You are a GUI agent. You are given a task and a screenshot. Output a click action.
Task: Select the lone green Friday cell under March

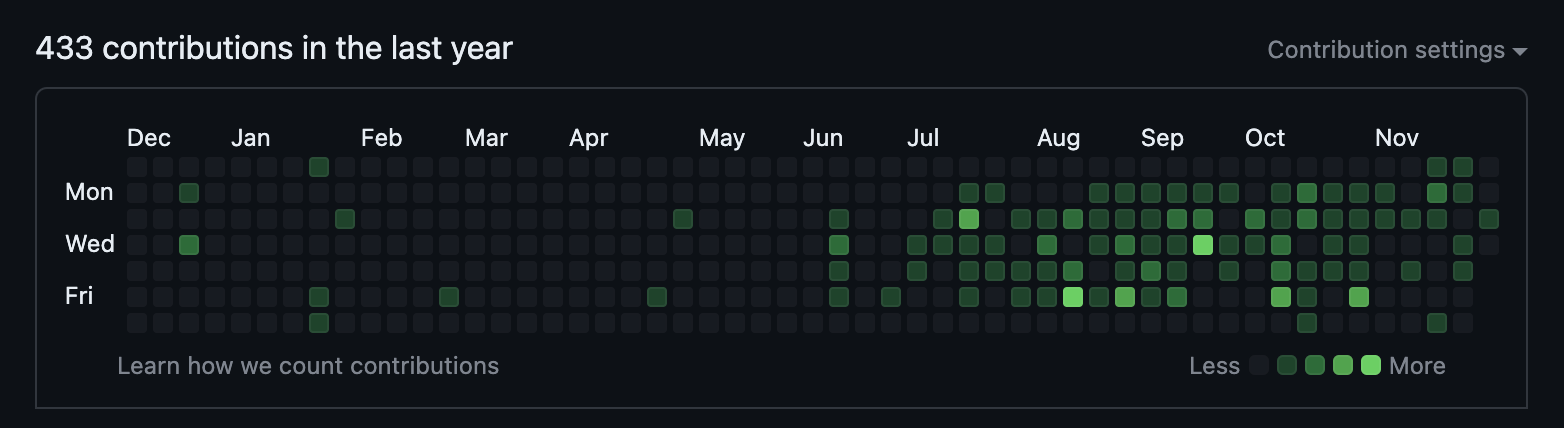point(449,297)
